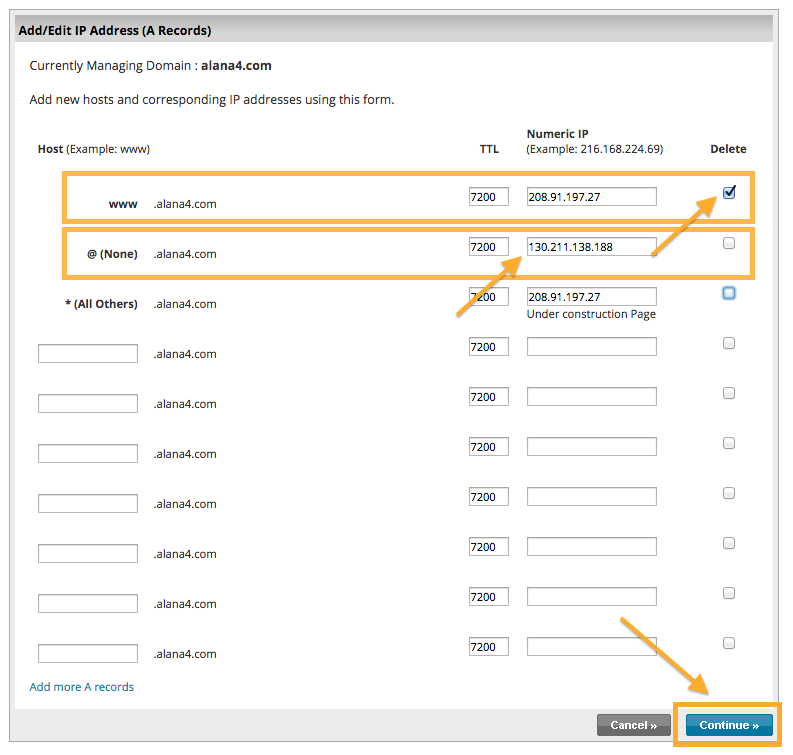Focus the last empty Host input box
The width and height of the screenshot is (793, 755).
(88, 654)
